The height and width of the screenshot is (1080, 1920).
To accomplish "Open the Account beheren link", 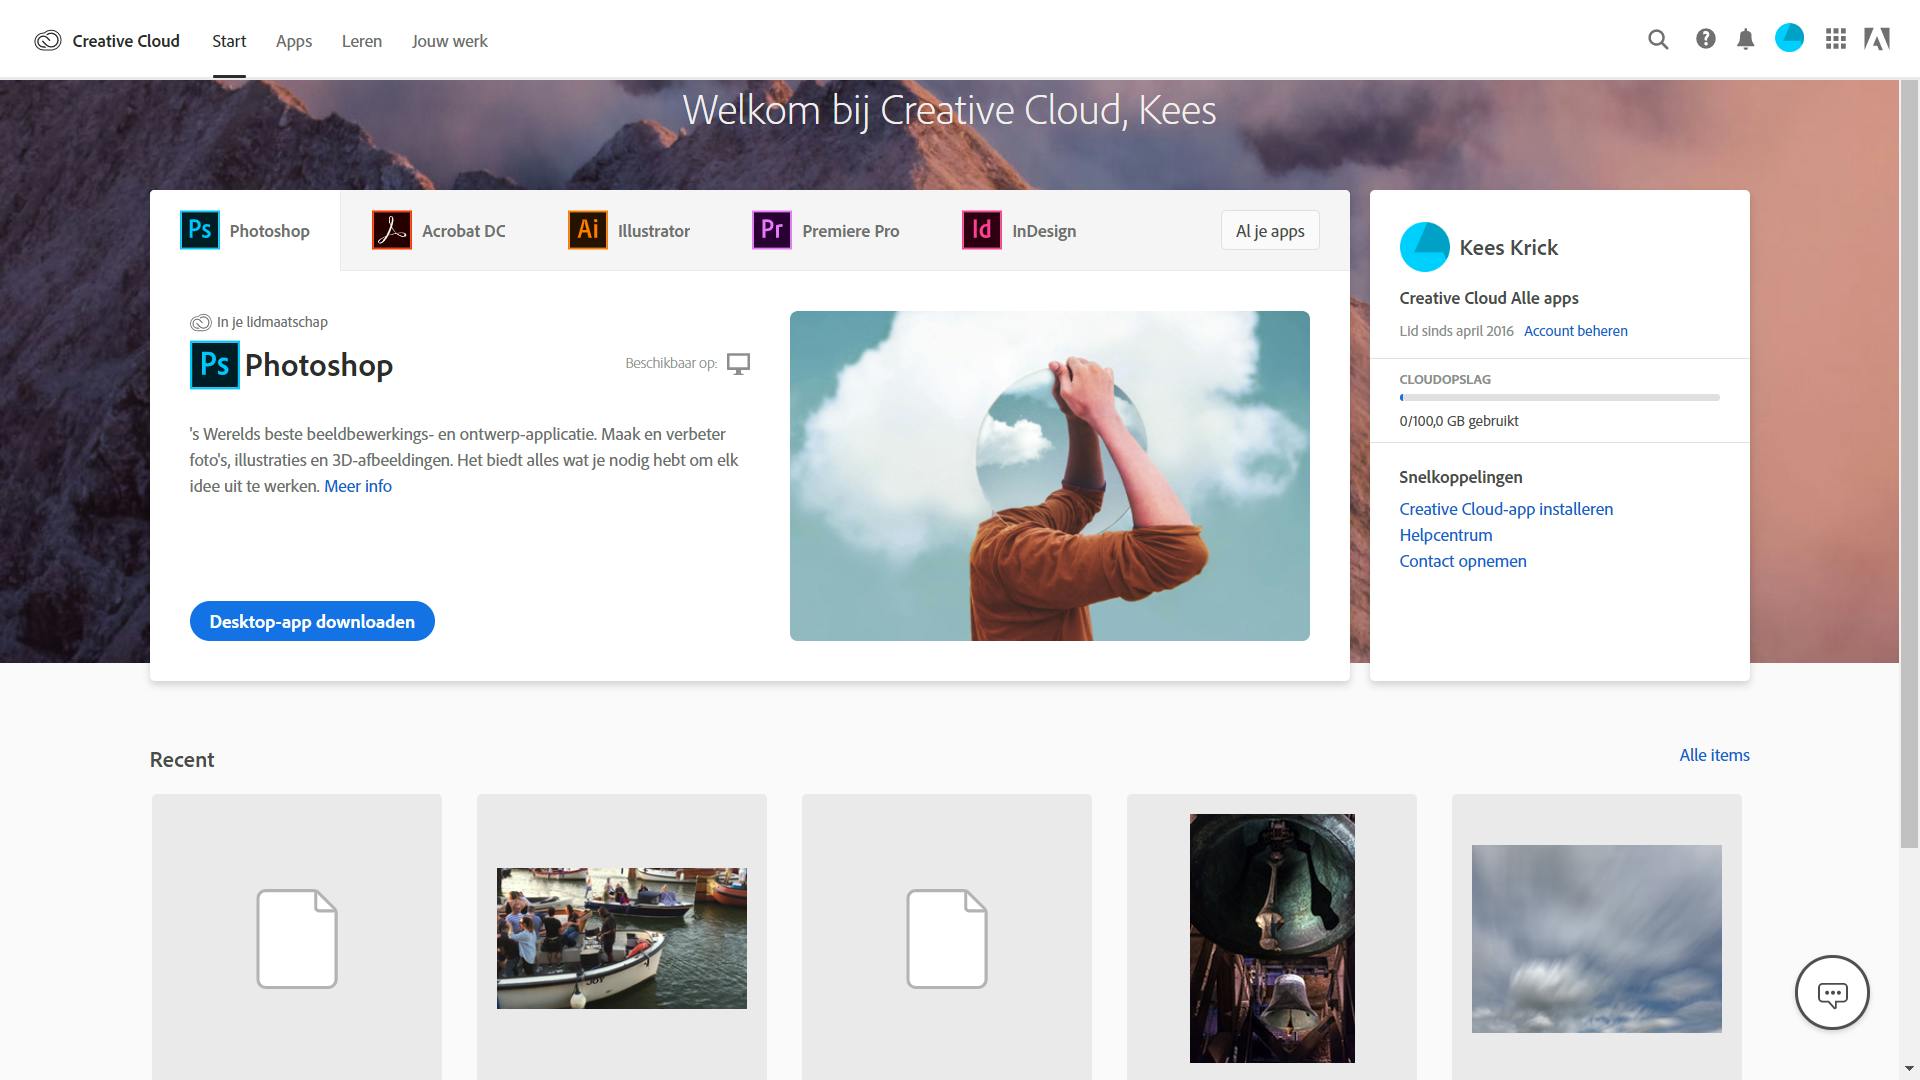I will (1575, 331).
